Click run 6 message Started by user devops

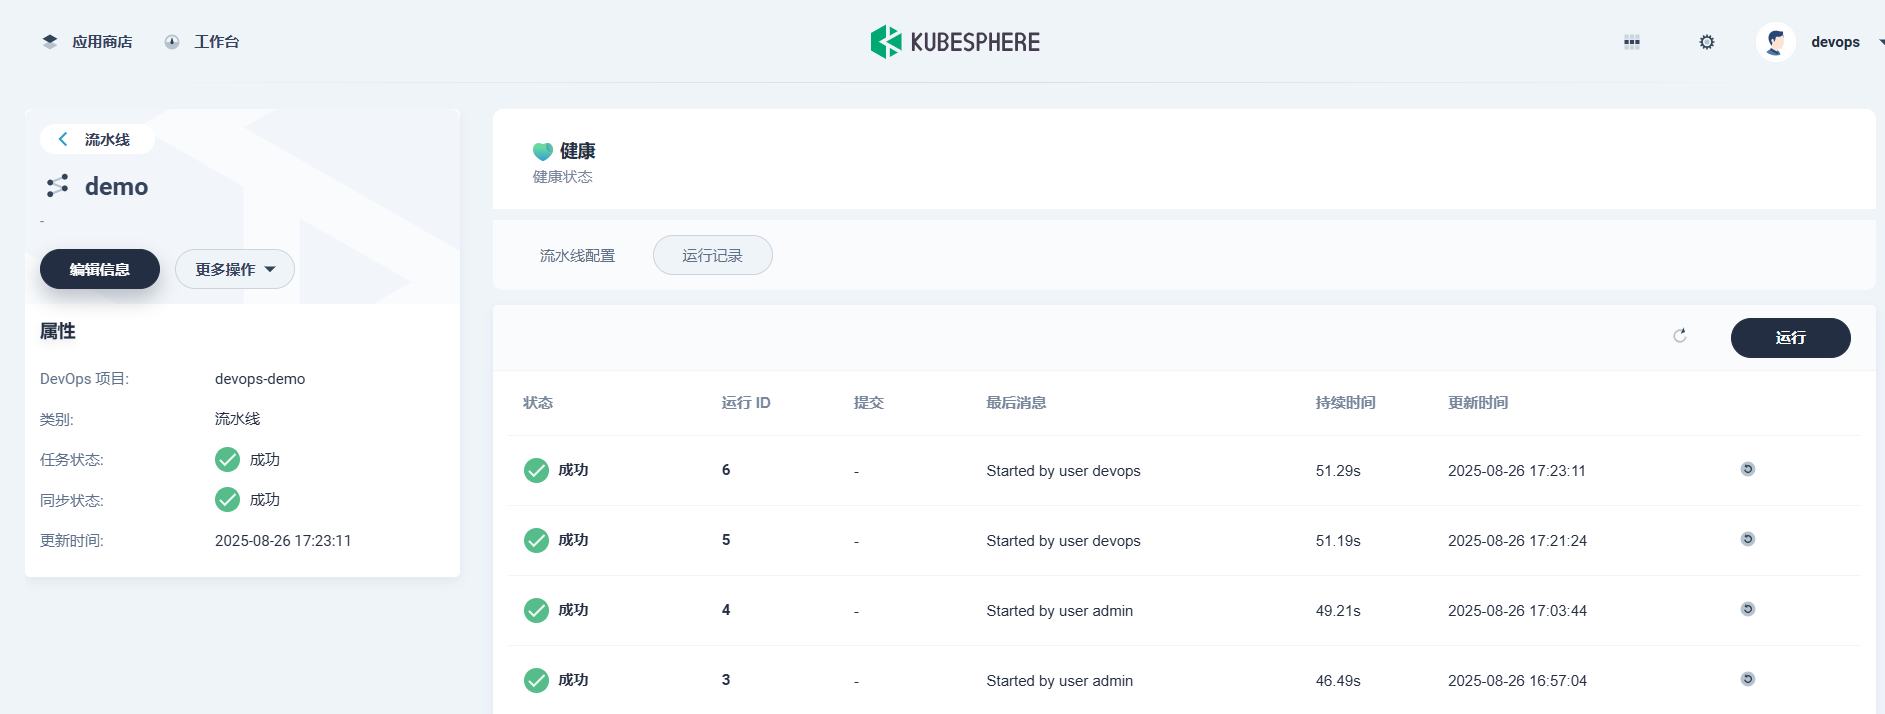click(x=1063, y=471)
